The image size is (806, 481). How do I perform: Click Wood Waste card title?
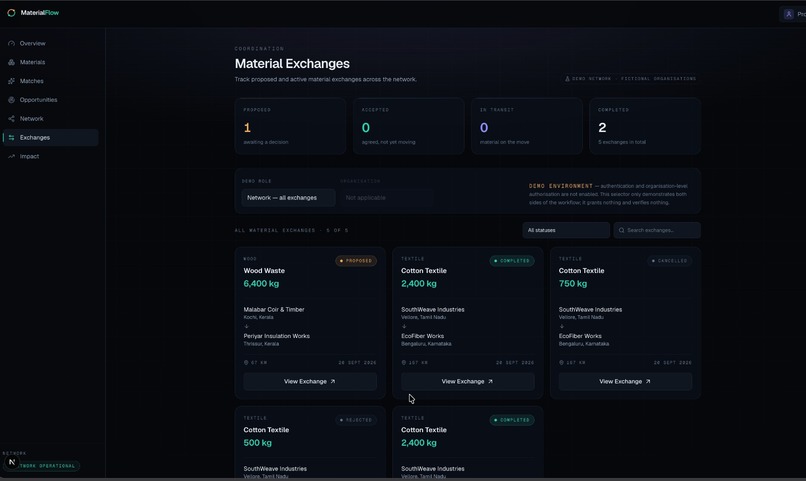(264, 271)
